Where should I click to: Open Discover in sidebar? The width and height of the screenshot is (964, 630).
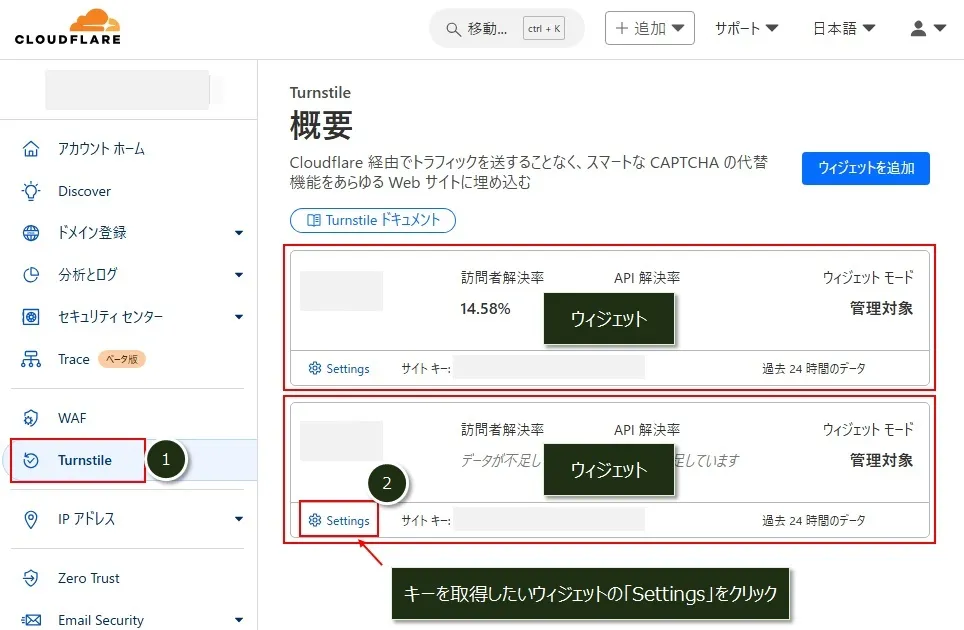84,191
